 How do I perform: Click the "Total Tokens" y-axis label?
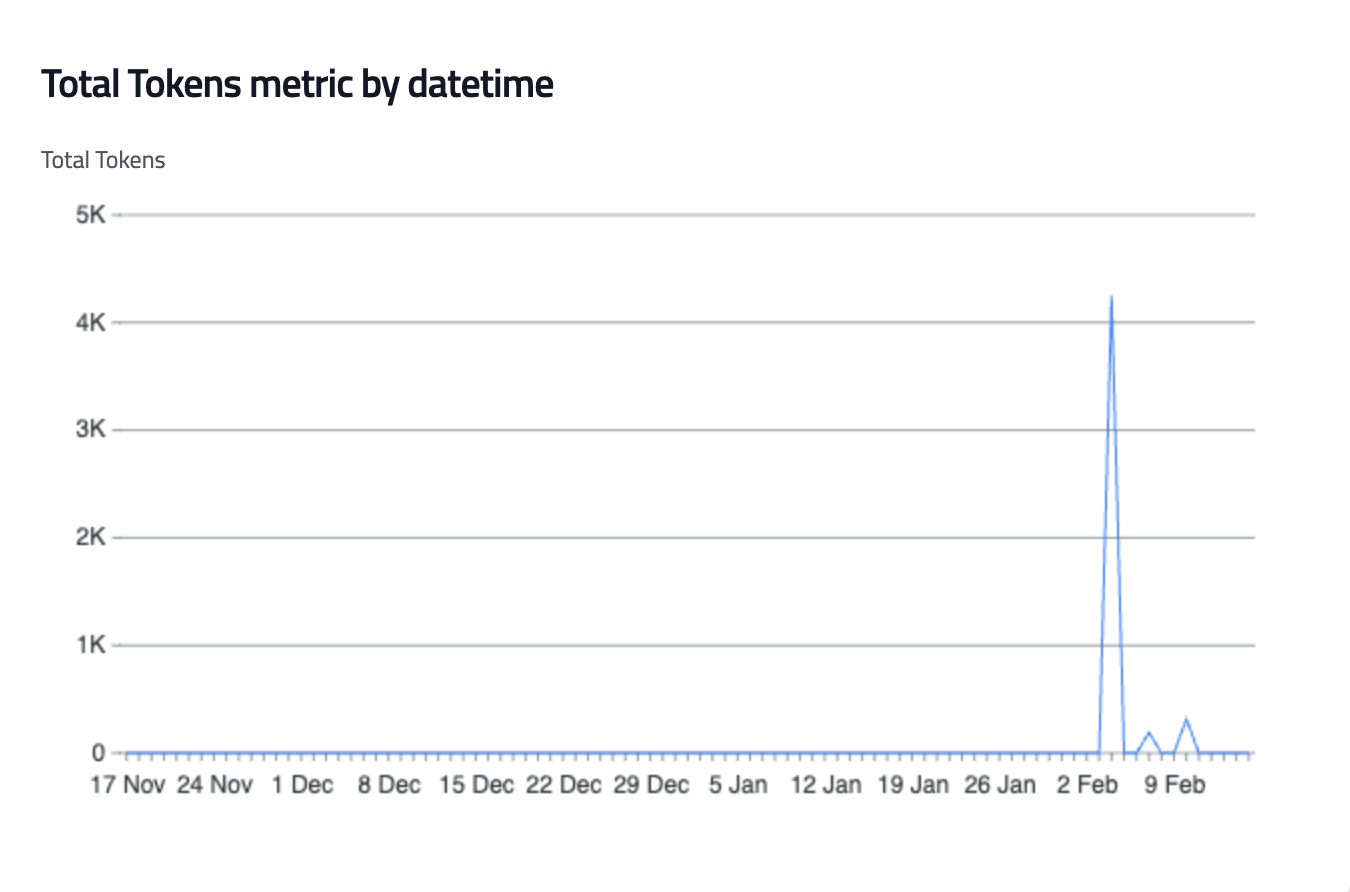coord(103,160)
